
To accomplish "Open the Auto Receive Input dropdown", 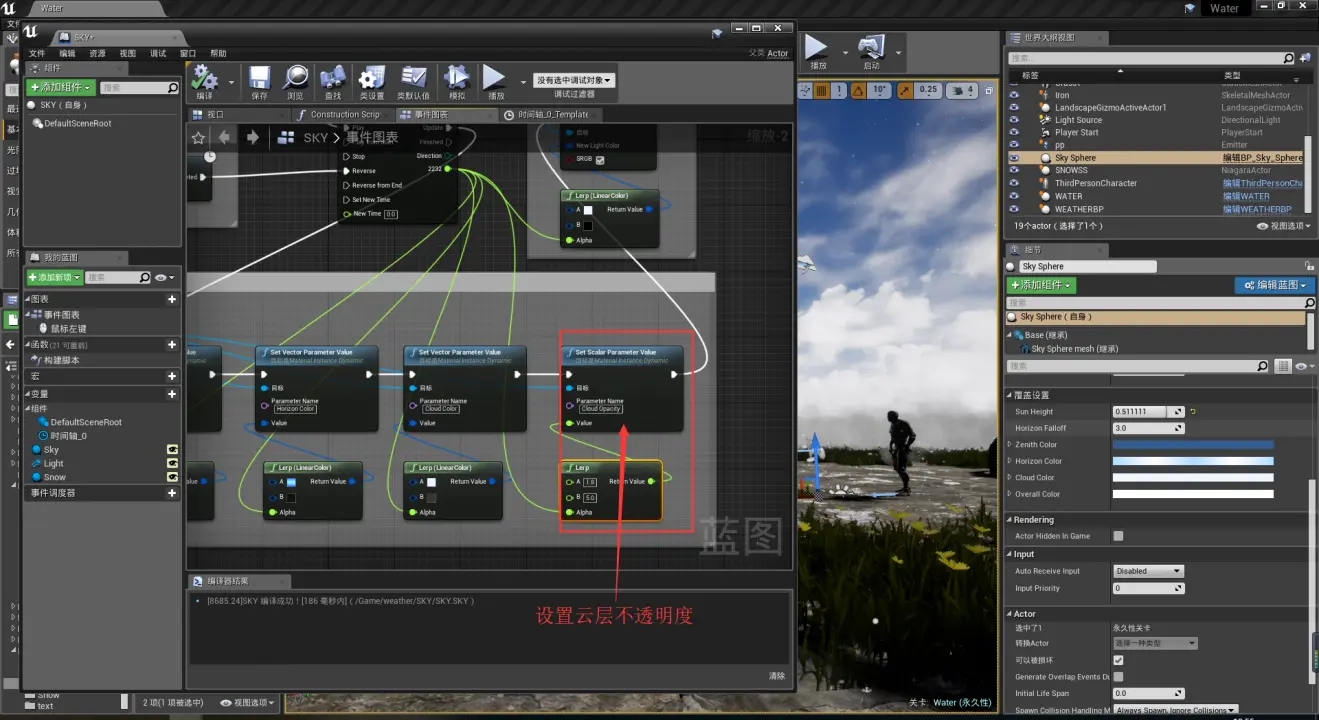I will [1148, 571].
